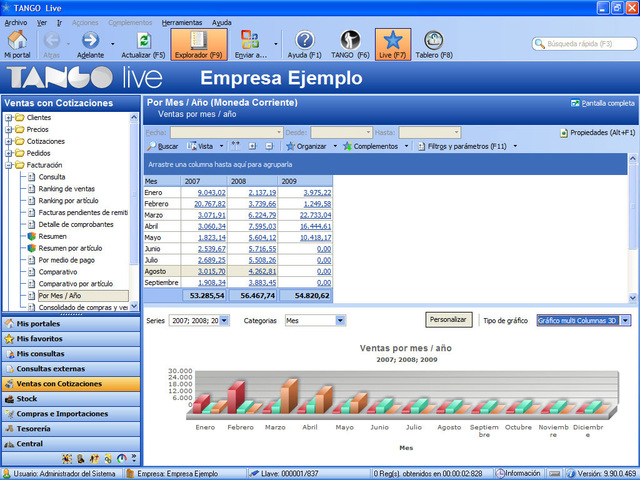Click the Personalizar button
Image resolution: width=640 pixels, height=480 pixels.
448,320
